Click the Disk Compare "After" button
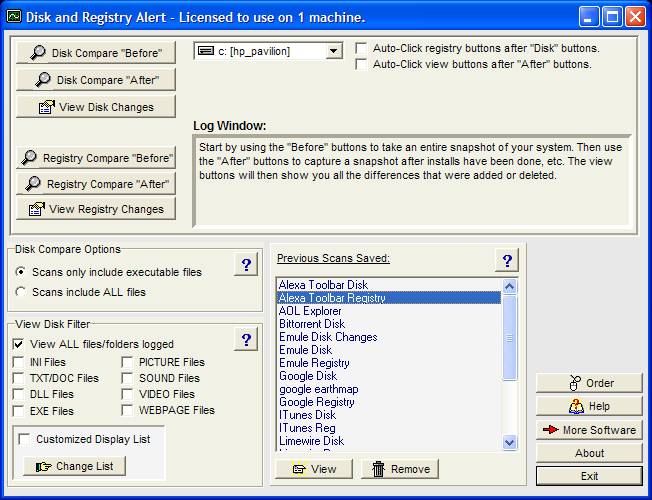Screen dimensions: 652x500 pos(96,79)
